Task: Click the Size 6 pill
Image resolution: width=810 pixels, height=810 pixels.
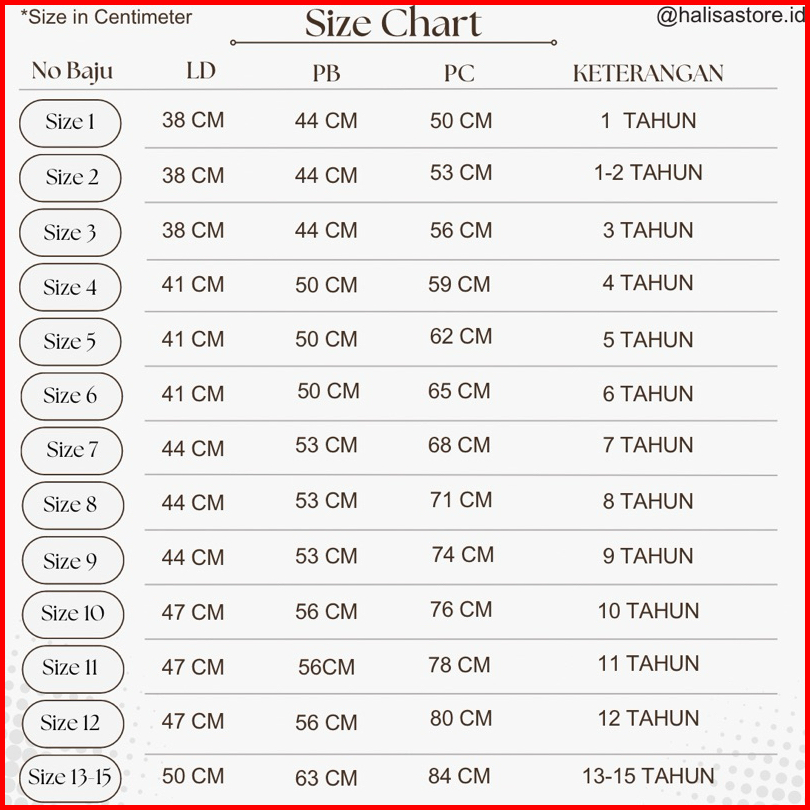Action: click(70, 396)
